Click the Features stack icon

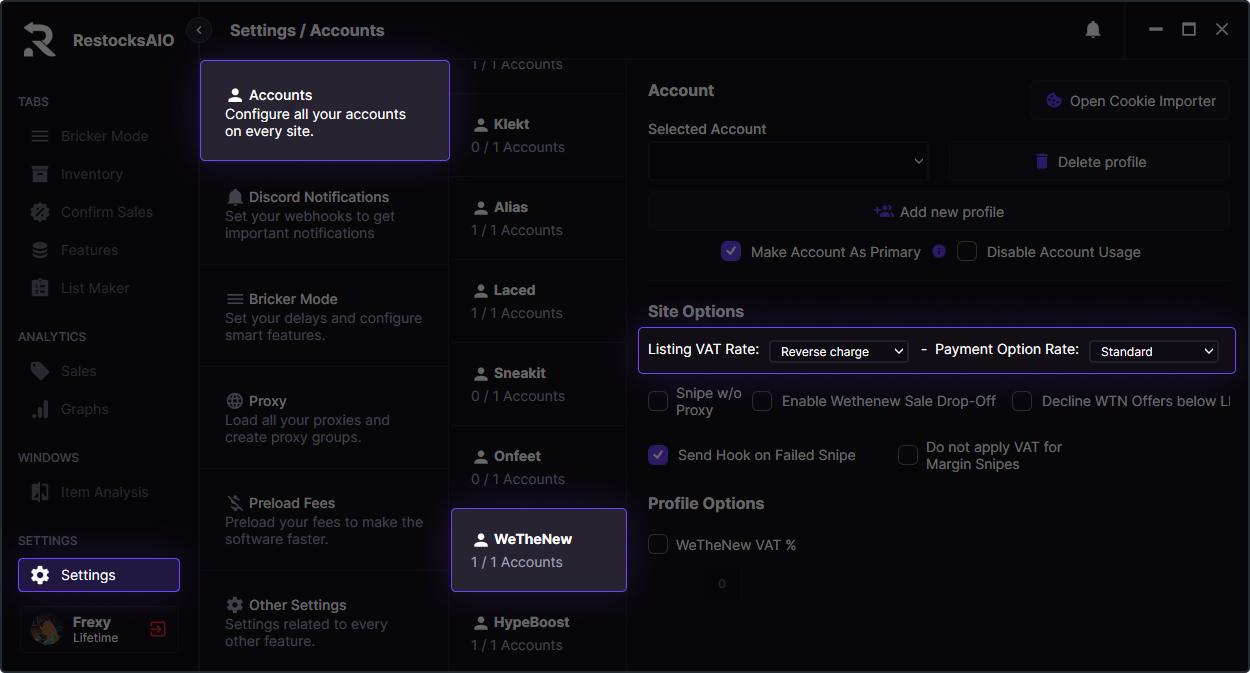click(40, 250)
